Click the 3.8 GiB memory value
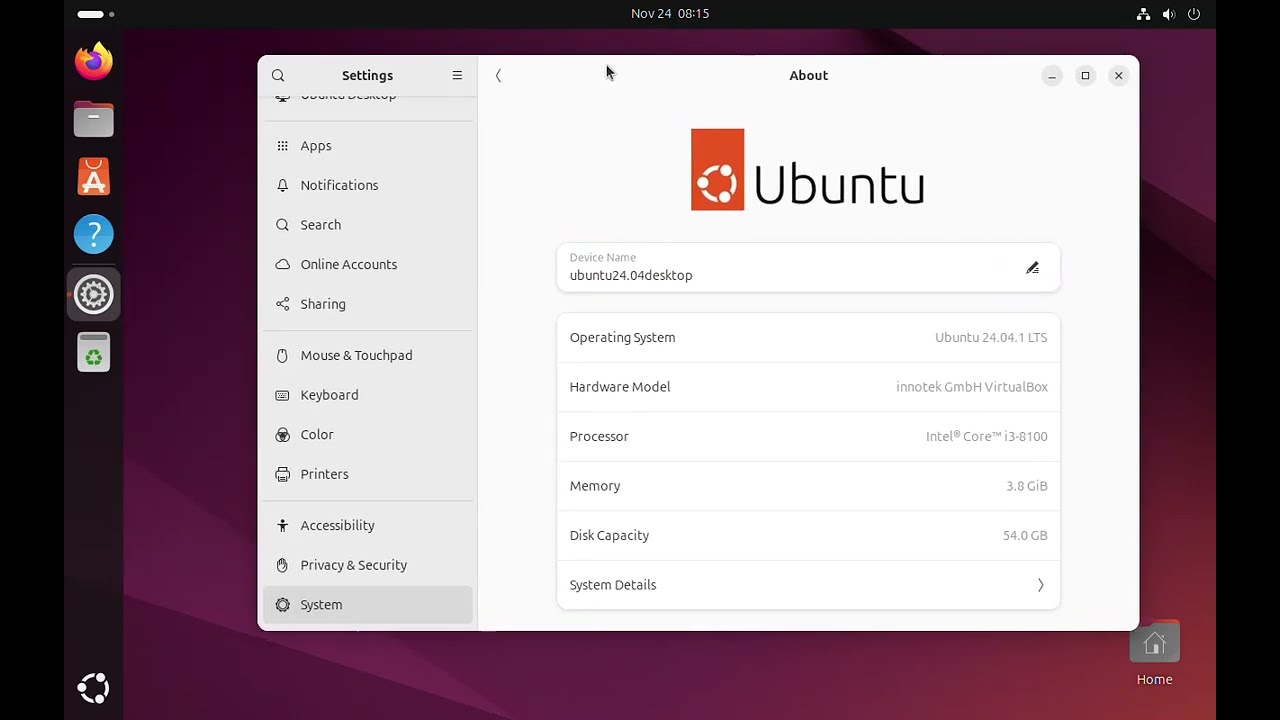This screenshot has height=720, width=1280. coord(1027,486)
